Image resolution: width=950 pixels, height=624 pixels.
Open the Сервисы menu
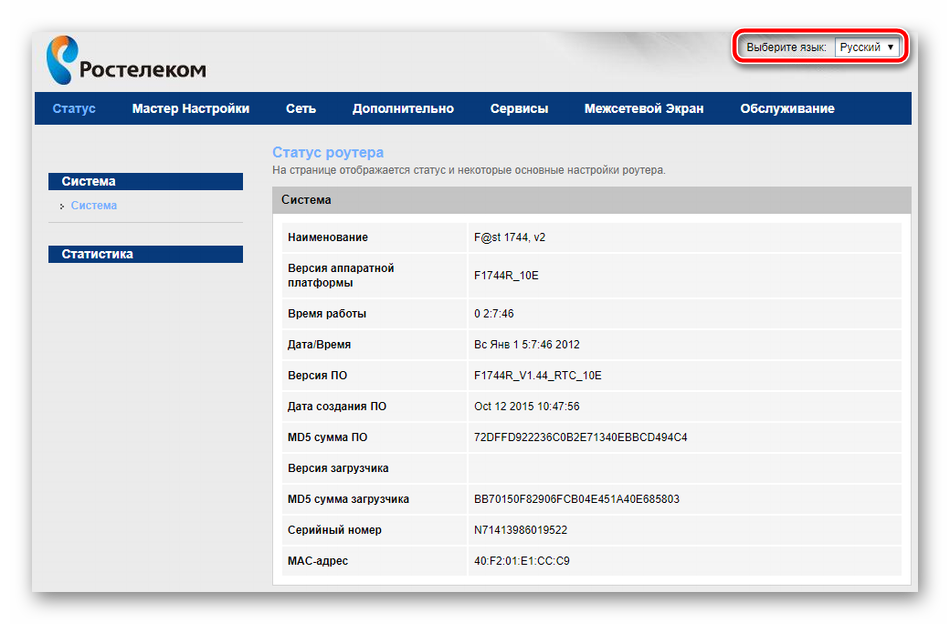[x=519, y=109]
